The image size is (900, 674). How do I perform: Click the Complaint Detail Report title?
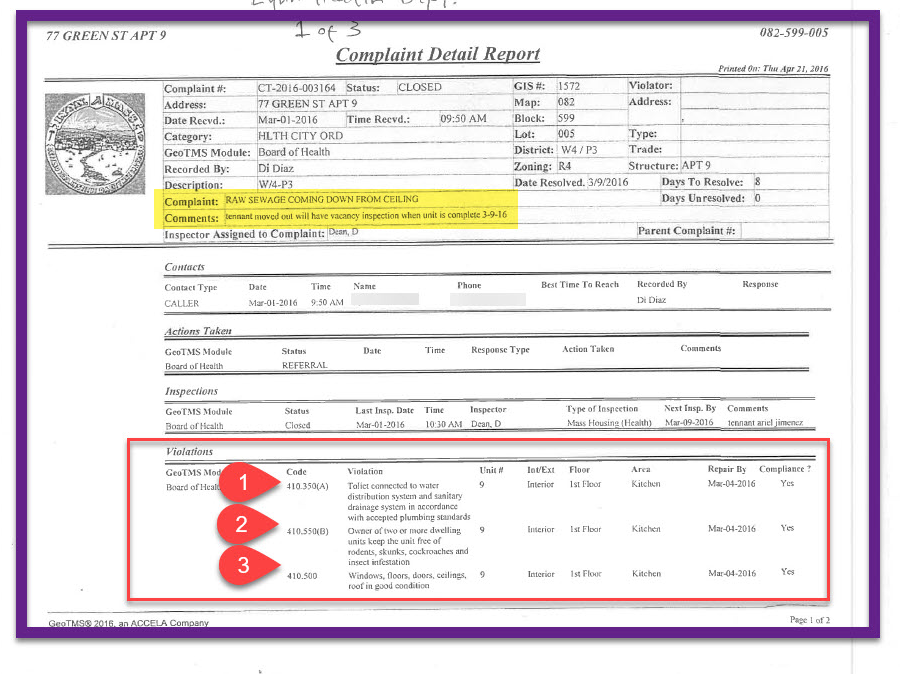438,54
